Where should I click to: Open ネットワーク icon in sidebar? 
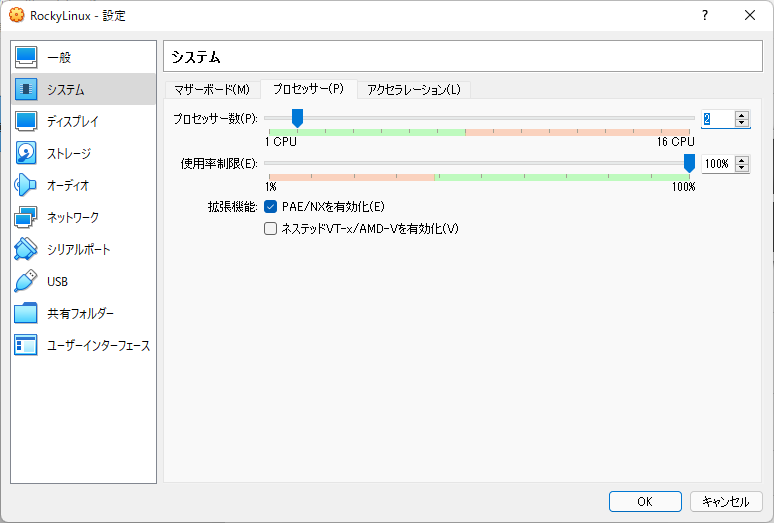click(x=27, y=218)
